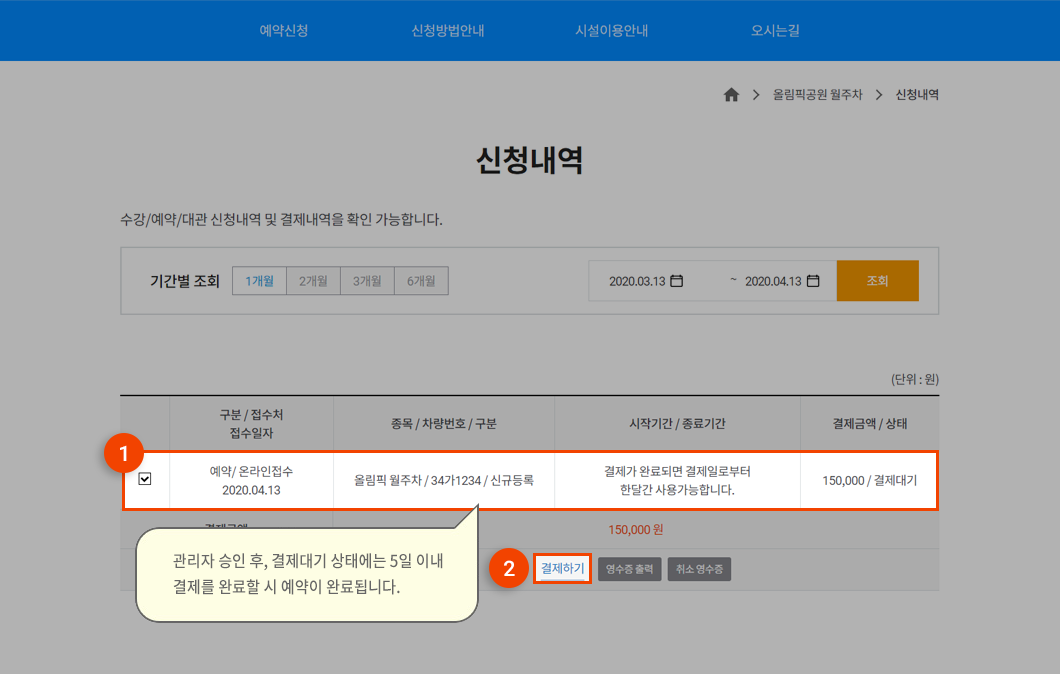Click end date field 2020.04.13

pos(773,281)
